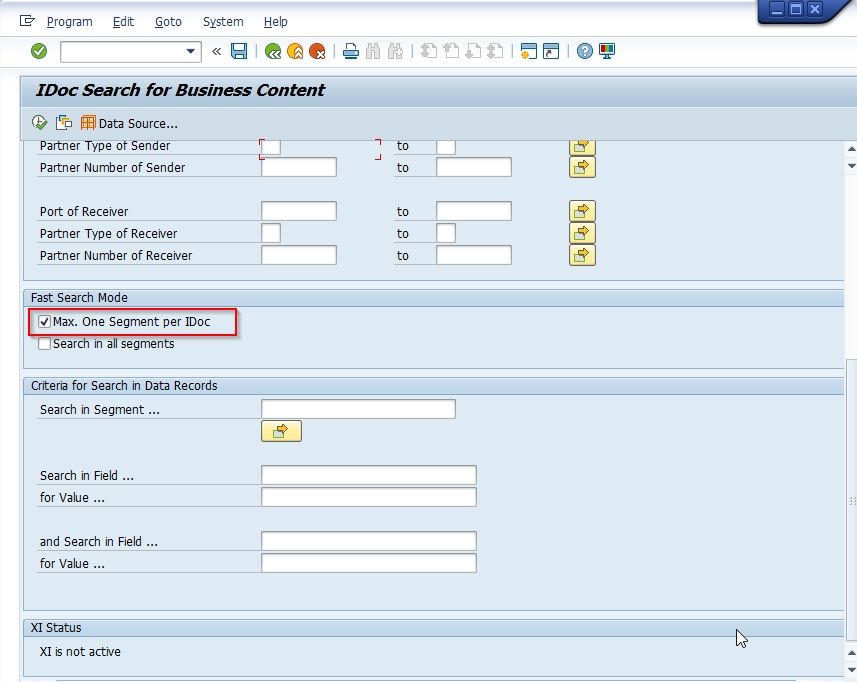Click Port of Receiver to field
Screen dimensions: 857x682
[x=474, y=211]
